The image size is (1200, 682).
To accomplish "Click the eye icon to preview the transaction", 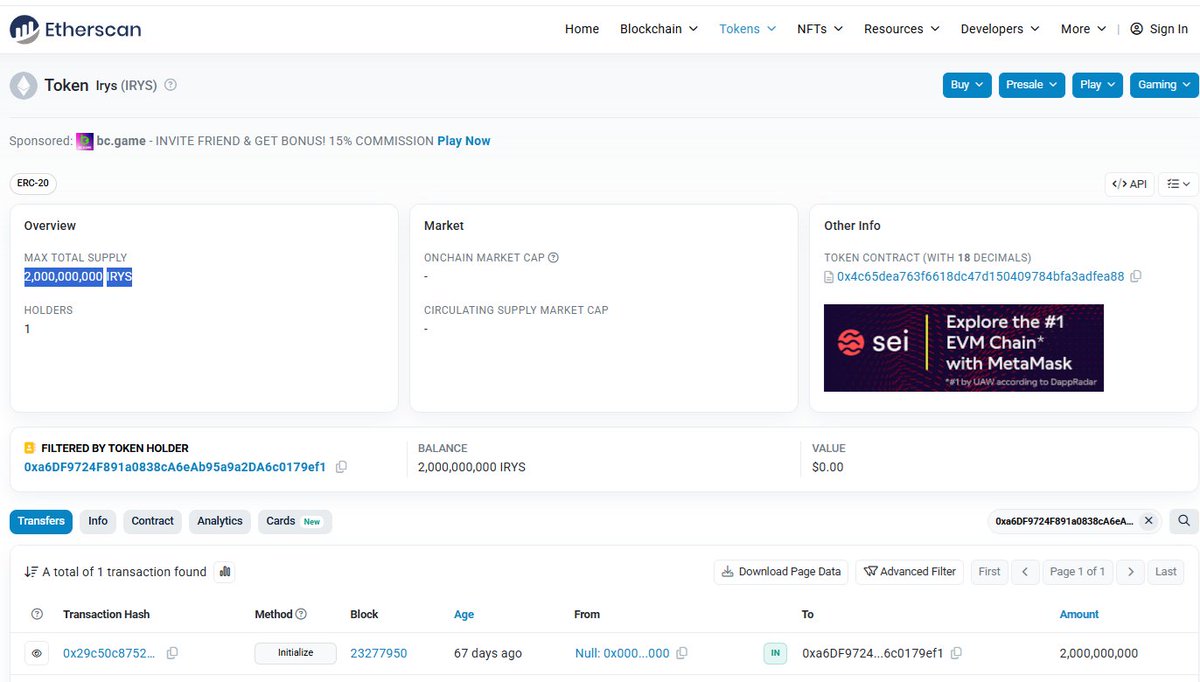I will point(37,653).
